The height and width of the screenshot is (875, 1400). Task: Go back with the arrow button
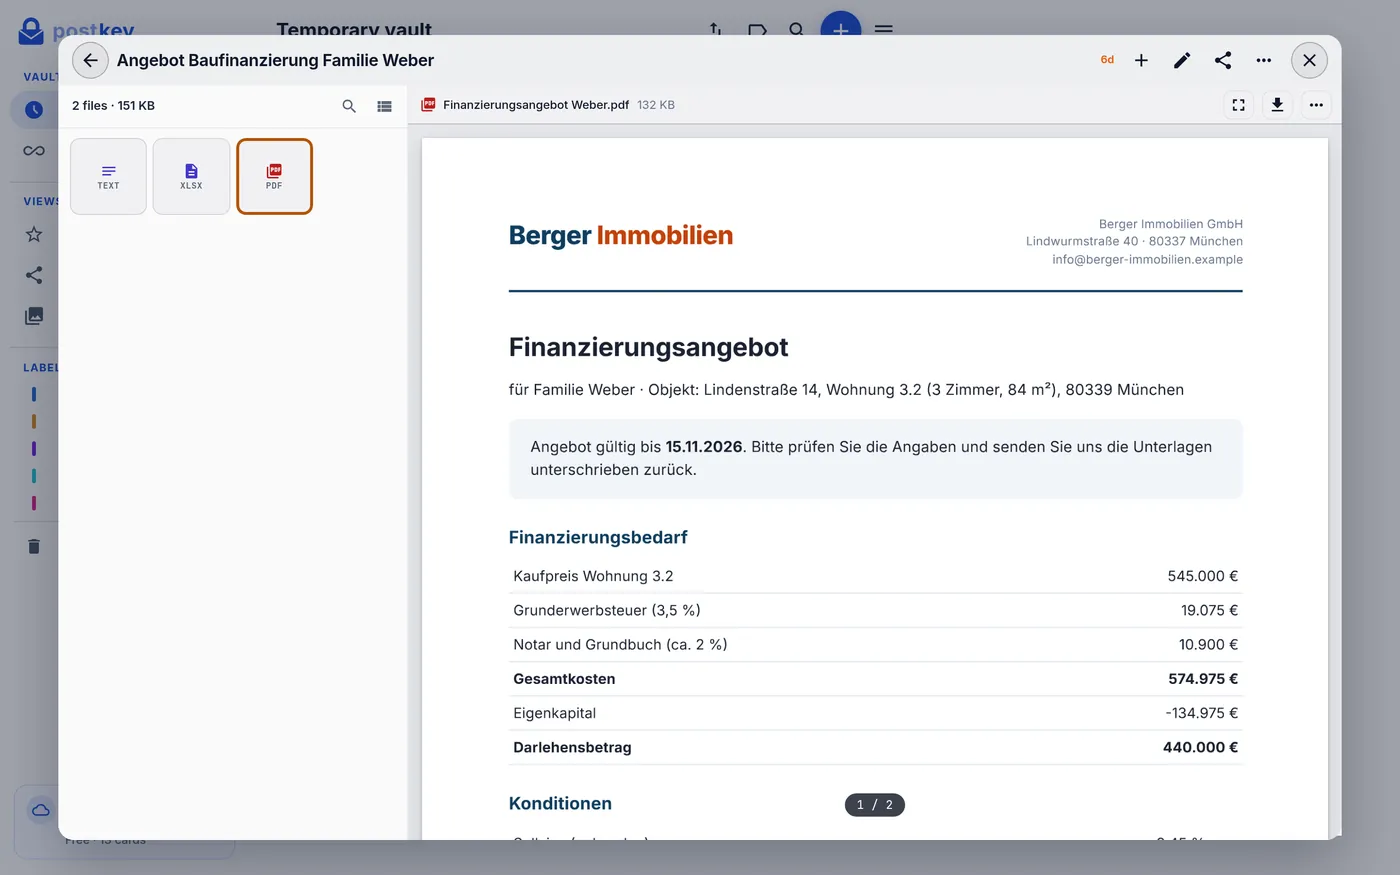90,60
